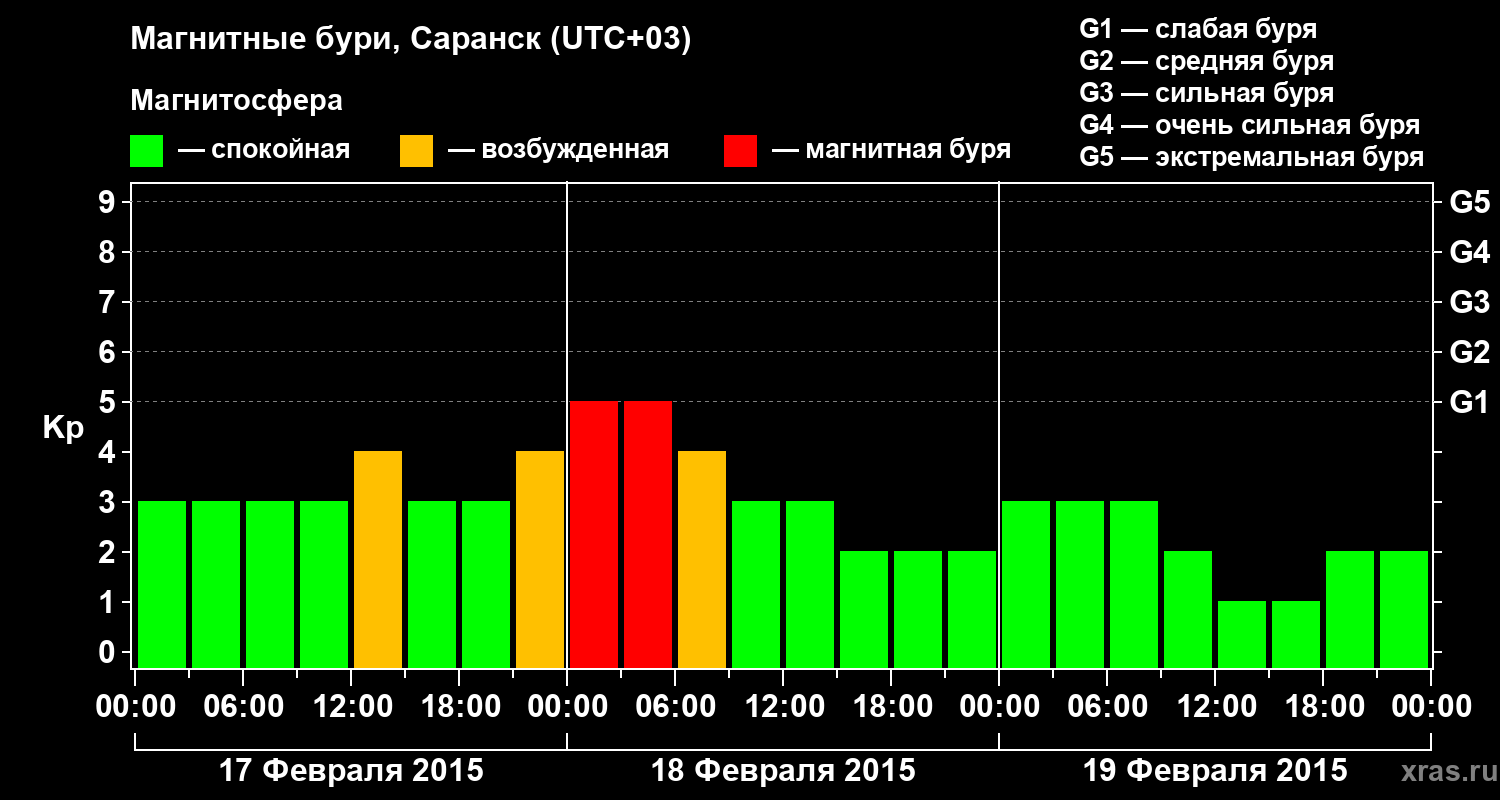Image resolution: width=1500 pixels, height=800 pixels.
Task: Click 'G2 — средняя буря' description
Action: 1206,61
